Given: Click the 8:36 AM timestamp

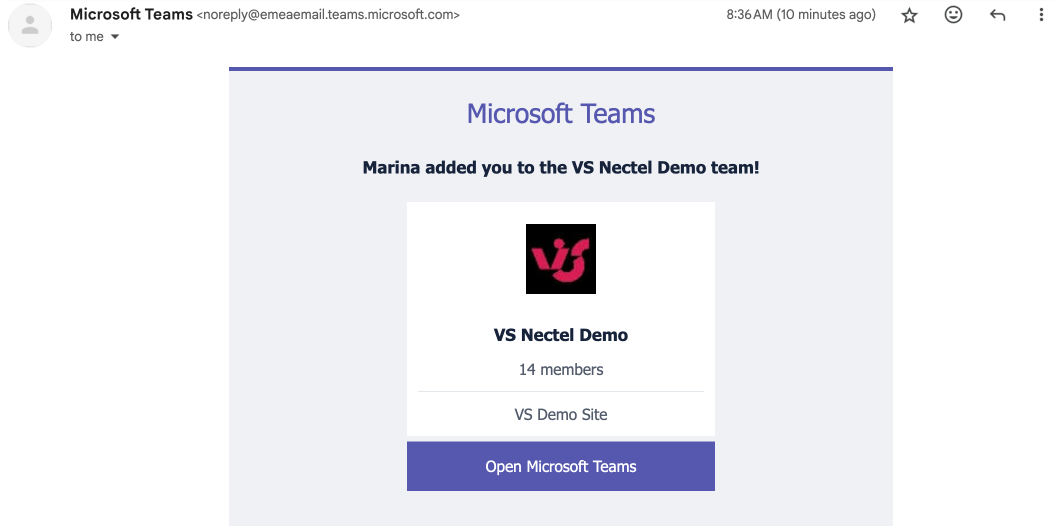Looking at the screenshot, I should [749, 14].
